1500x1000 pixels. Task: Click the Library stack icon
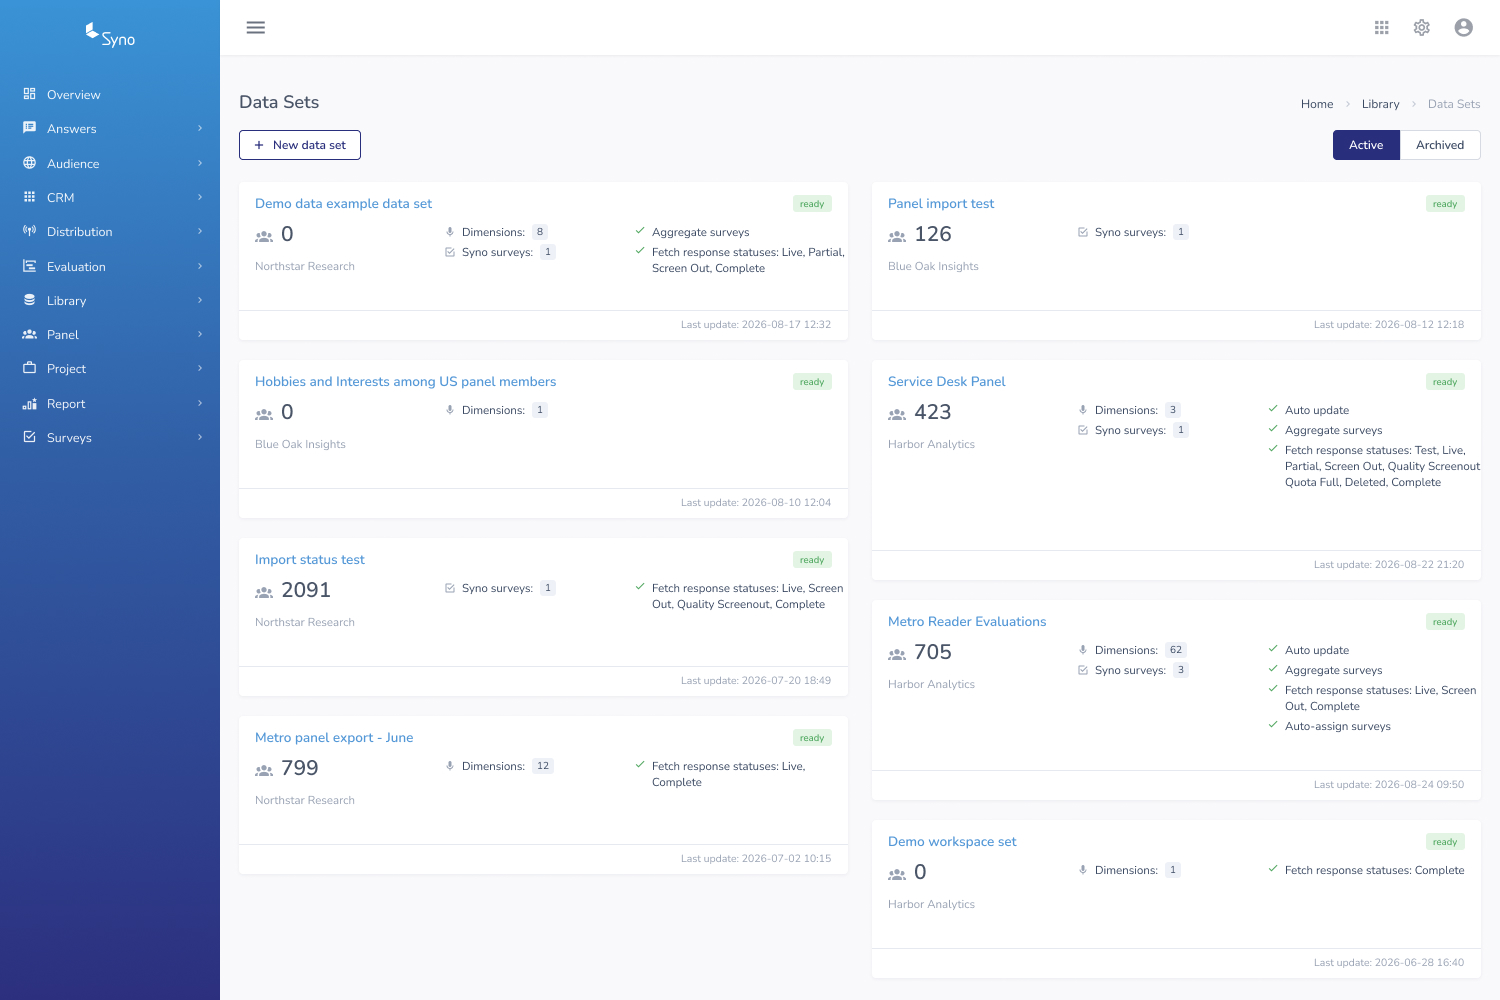[x=30, y=300]
